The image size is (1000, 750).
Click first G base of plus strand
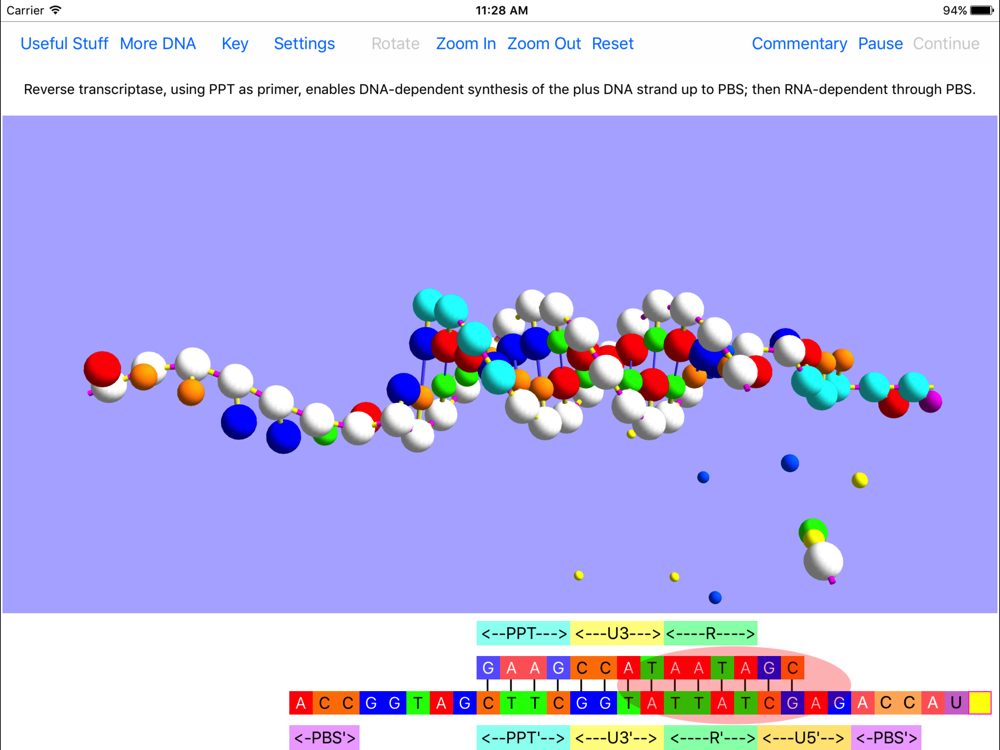488,668
